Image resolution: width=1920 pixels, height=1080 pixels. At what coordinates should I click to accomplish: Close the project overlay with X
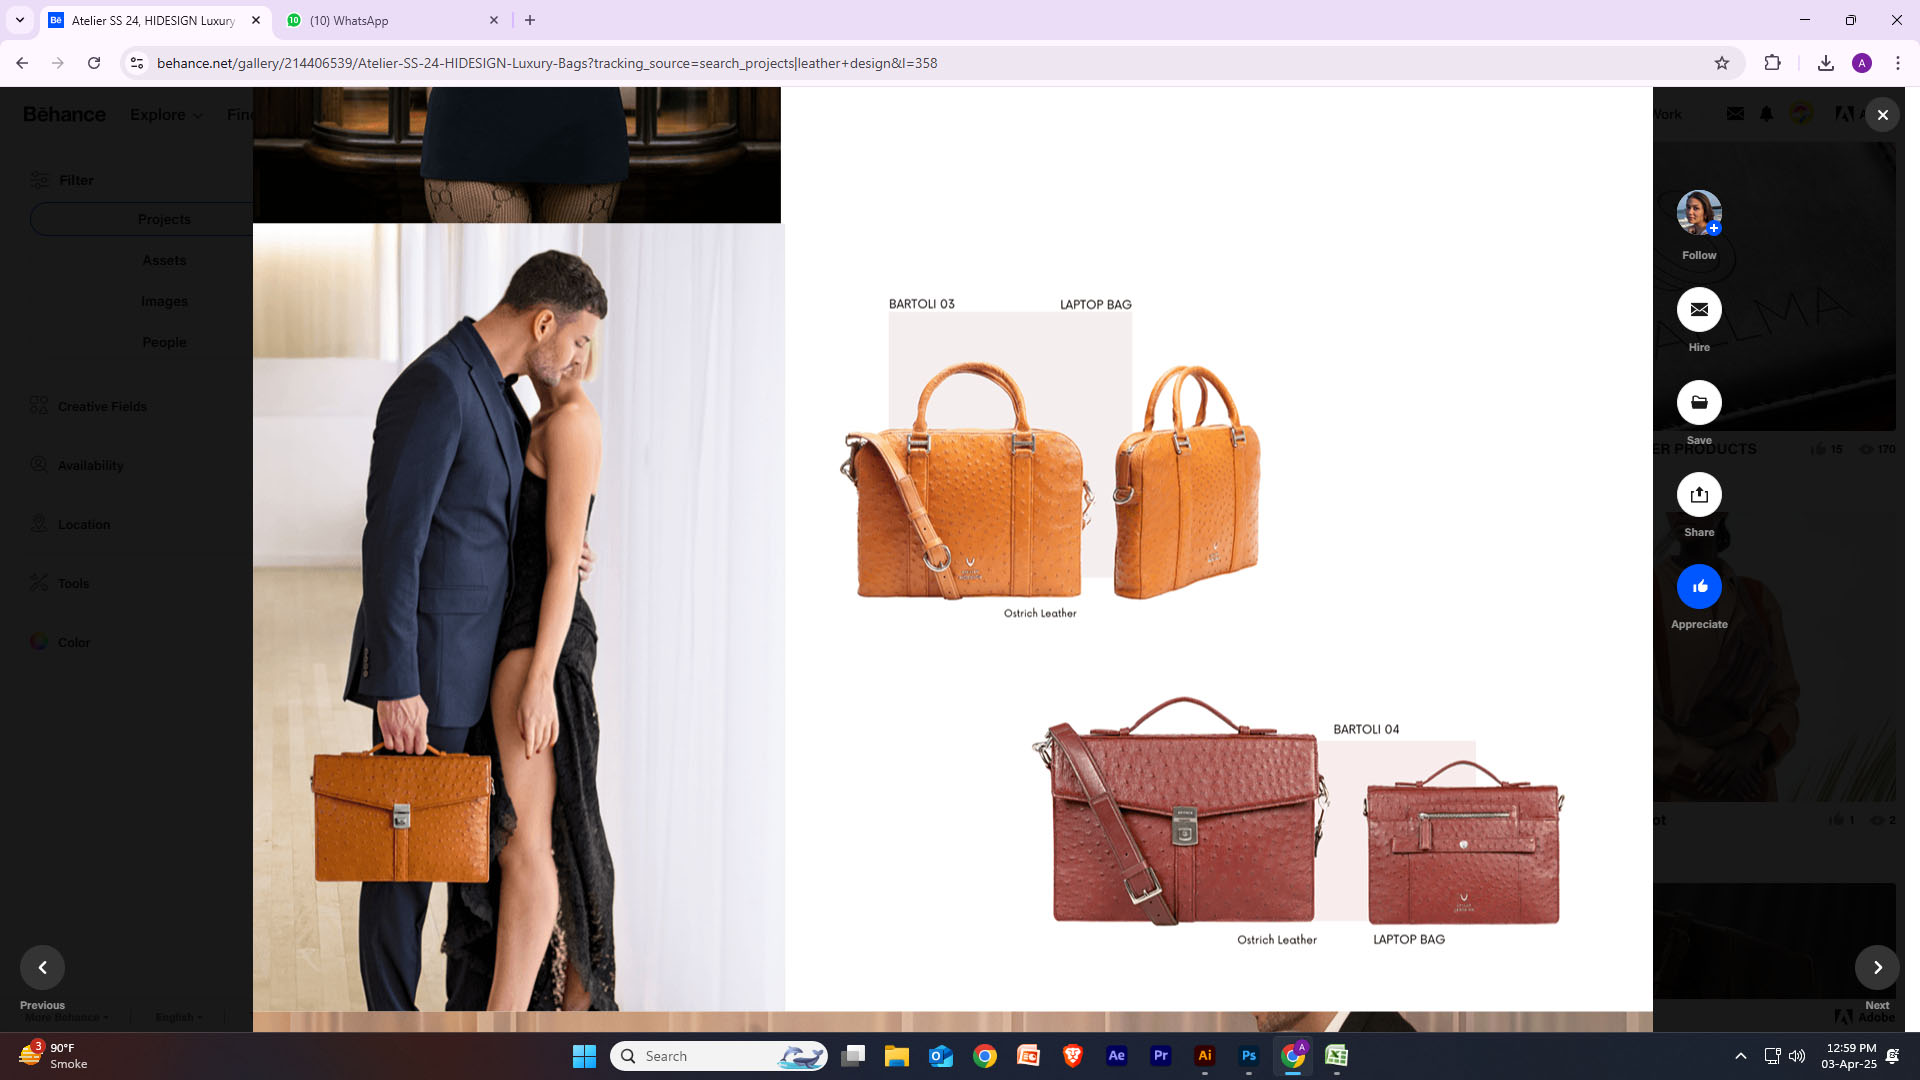1882,115
